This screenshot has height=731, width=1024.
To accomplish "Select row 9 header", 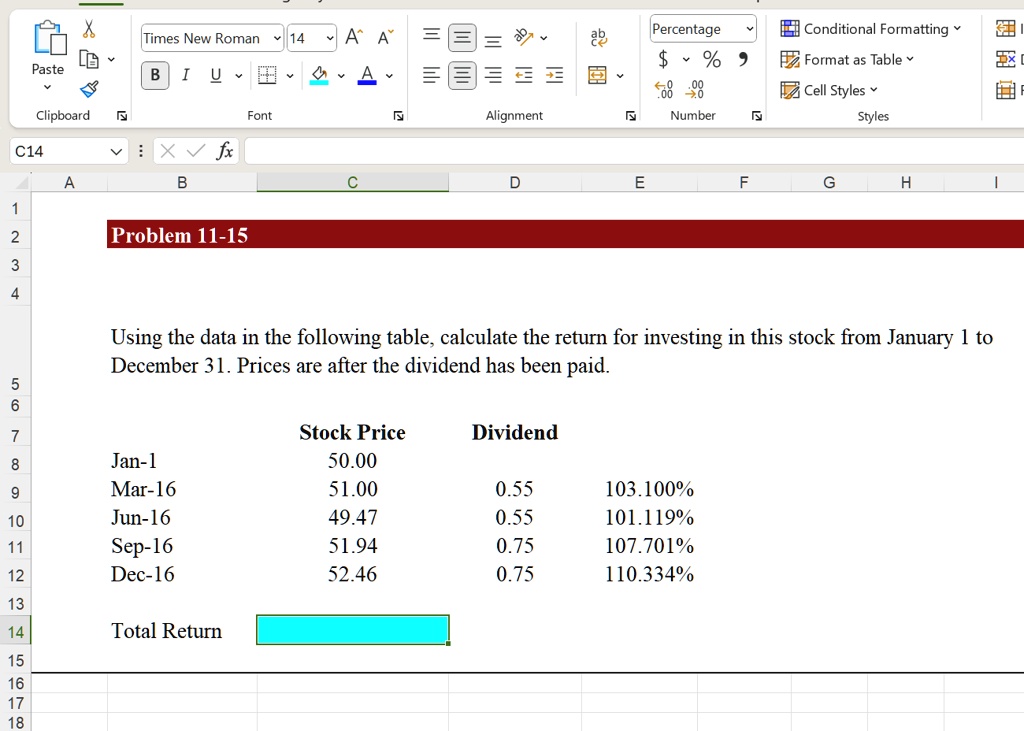I will click(x=16, y=493).
